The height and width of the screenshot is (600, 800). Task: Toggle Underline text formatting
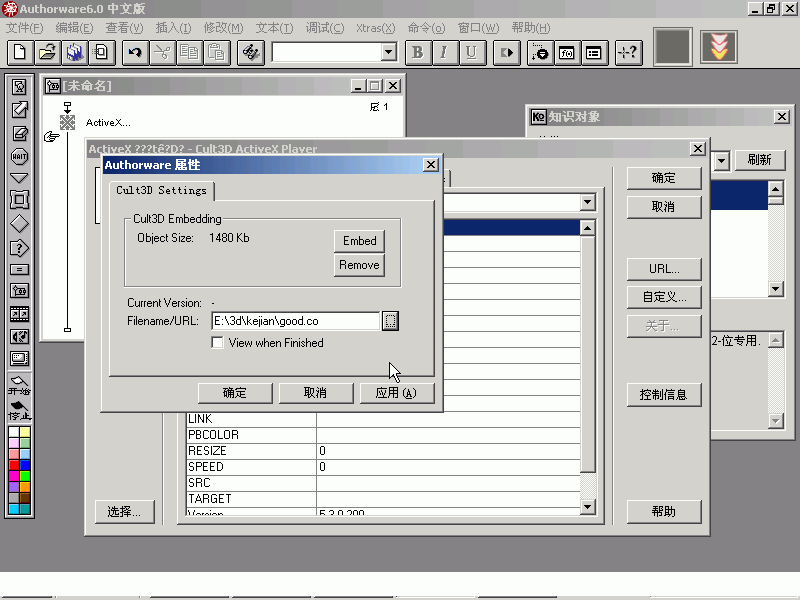[x=471, y=53]
